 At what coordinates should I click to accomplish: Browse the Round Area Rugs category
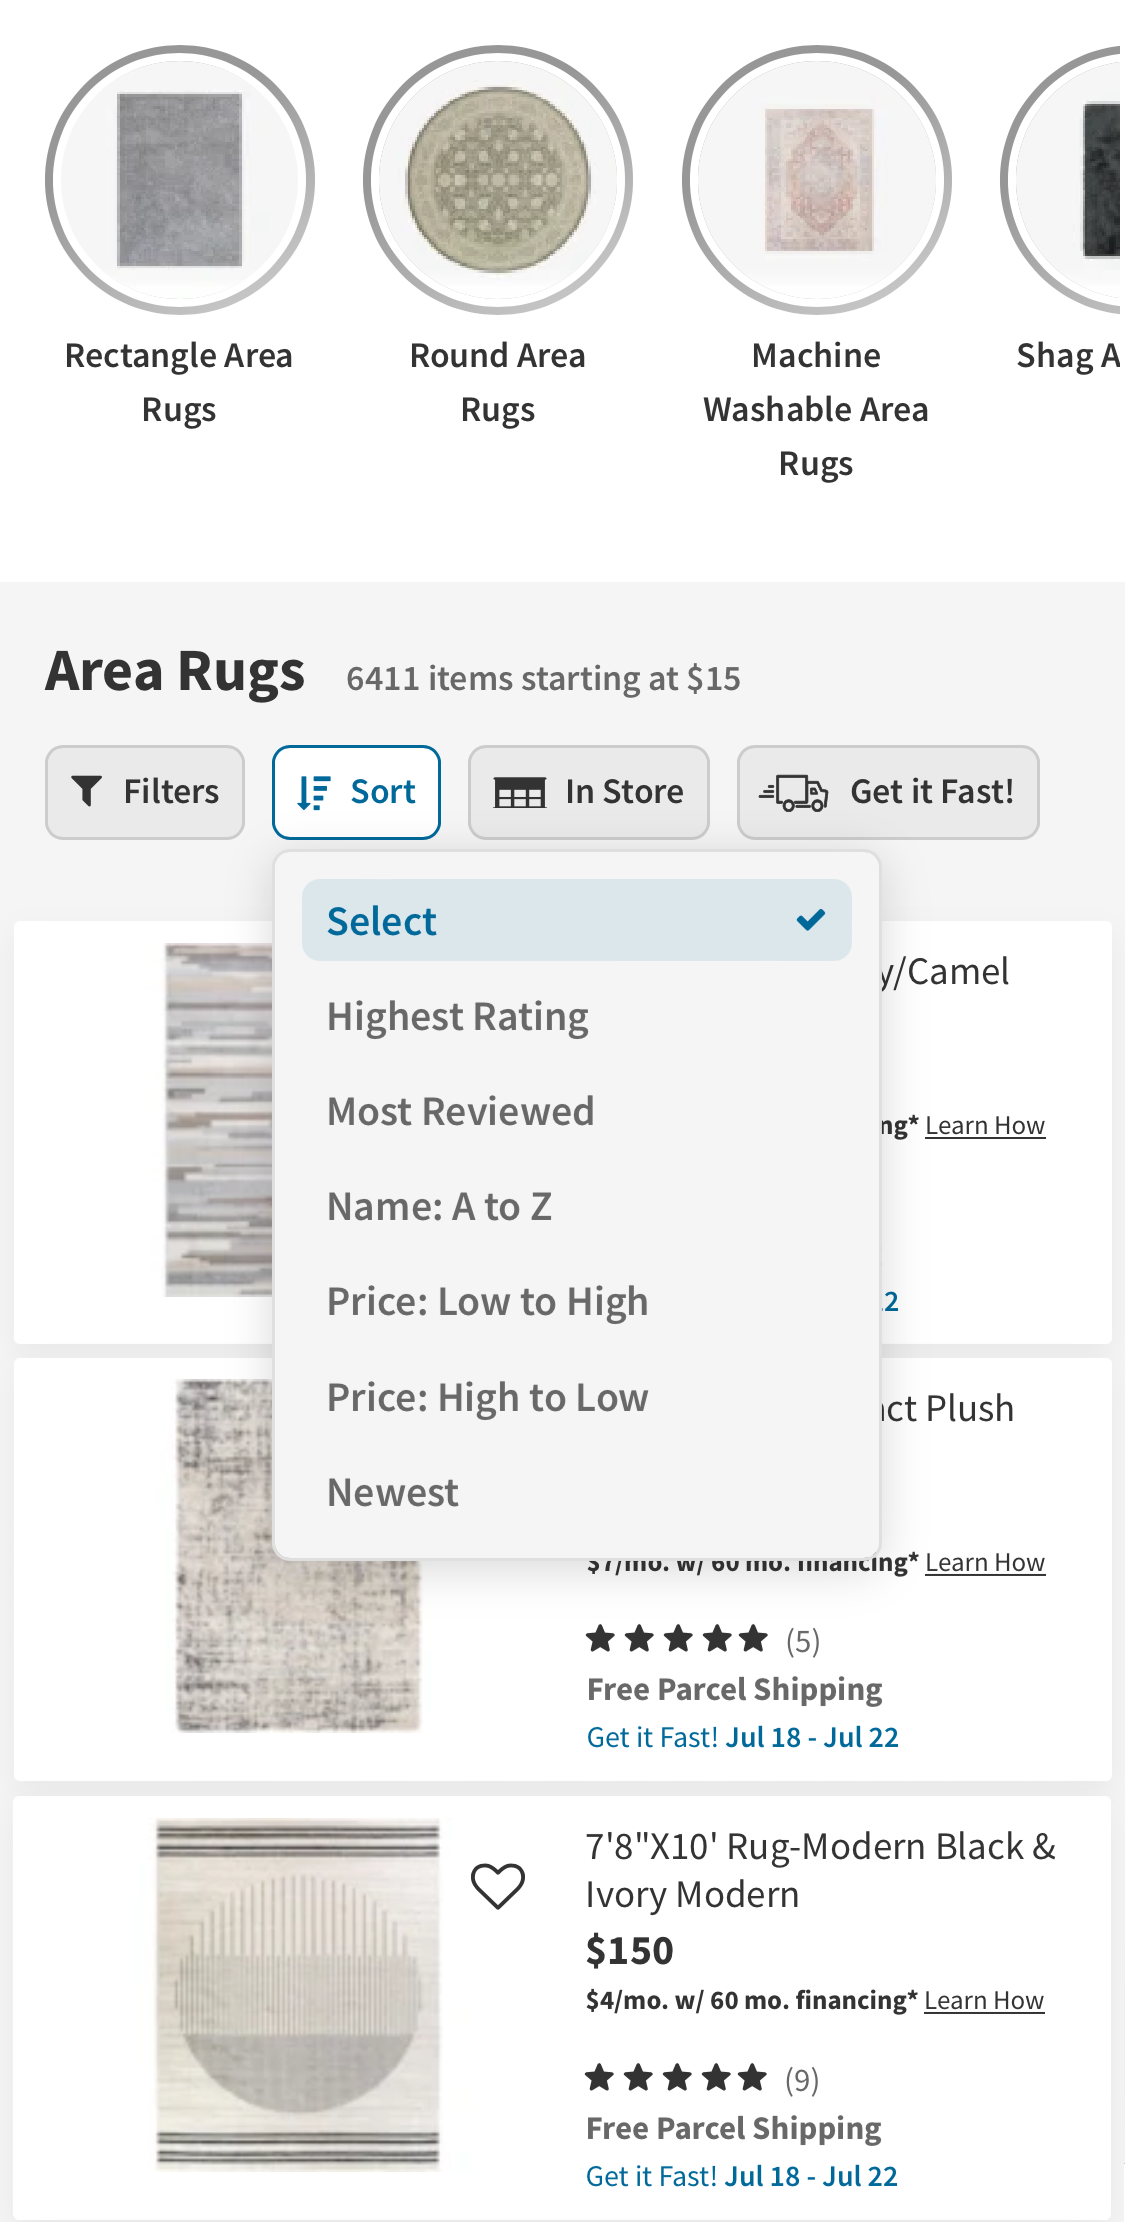[497, 177]
